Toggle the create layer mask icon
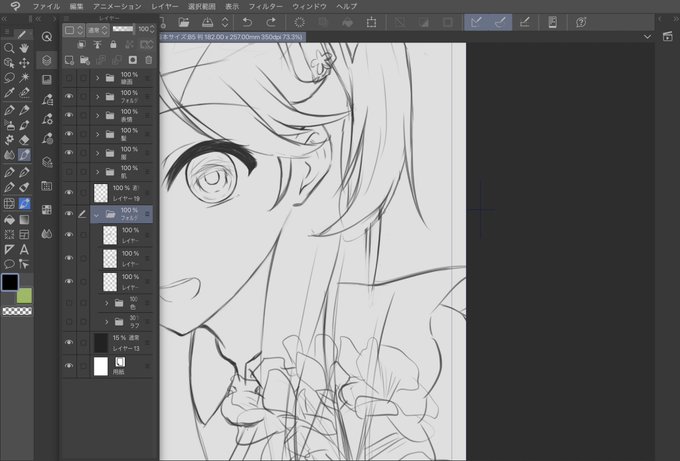 [133, 60]
